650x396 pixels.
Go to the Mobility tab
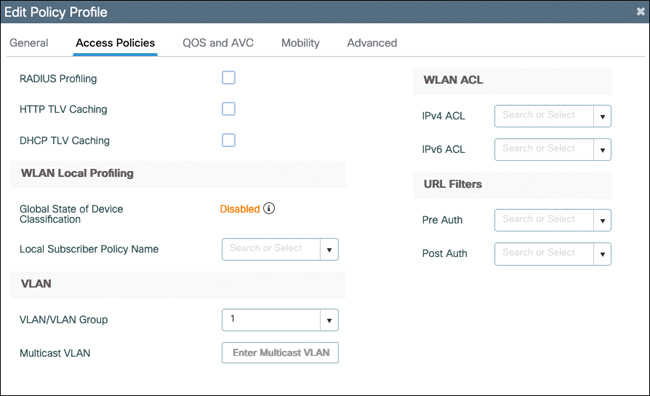point(301,43)
